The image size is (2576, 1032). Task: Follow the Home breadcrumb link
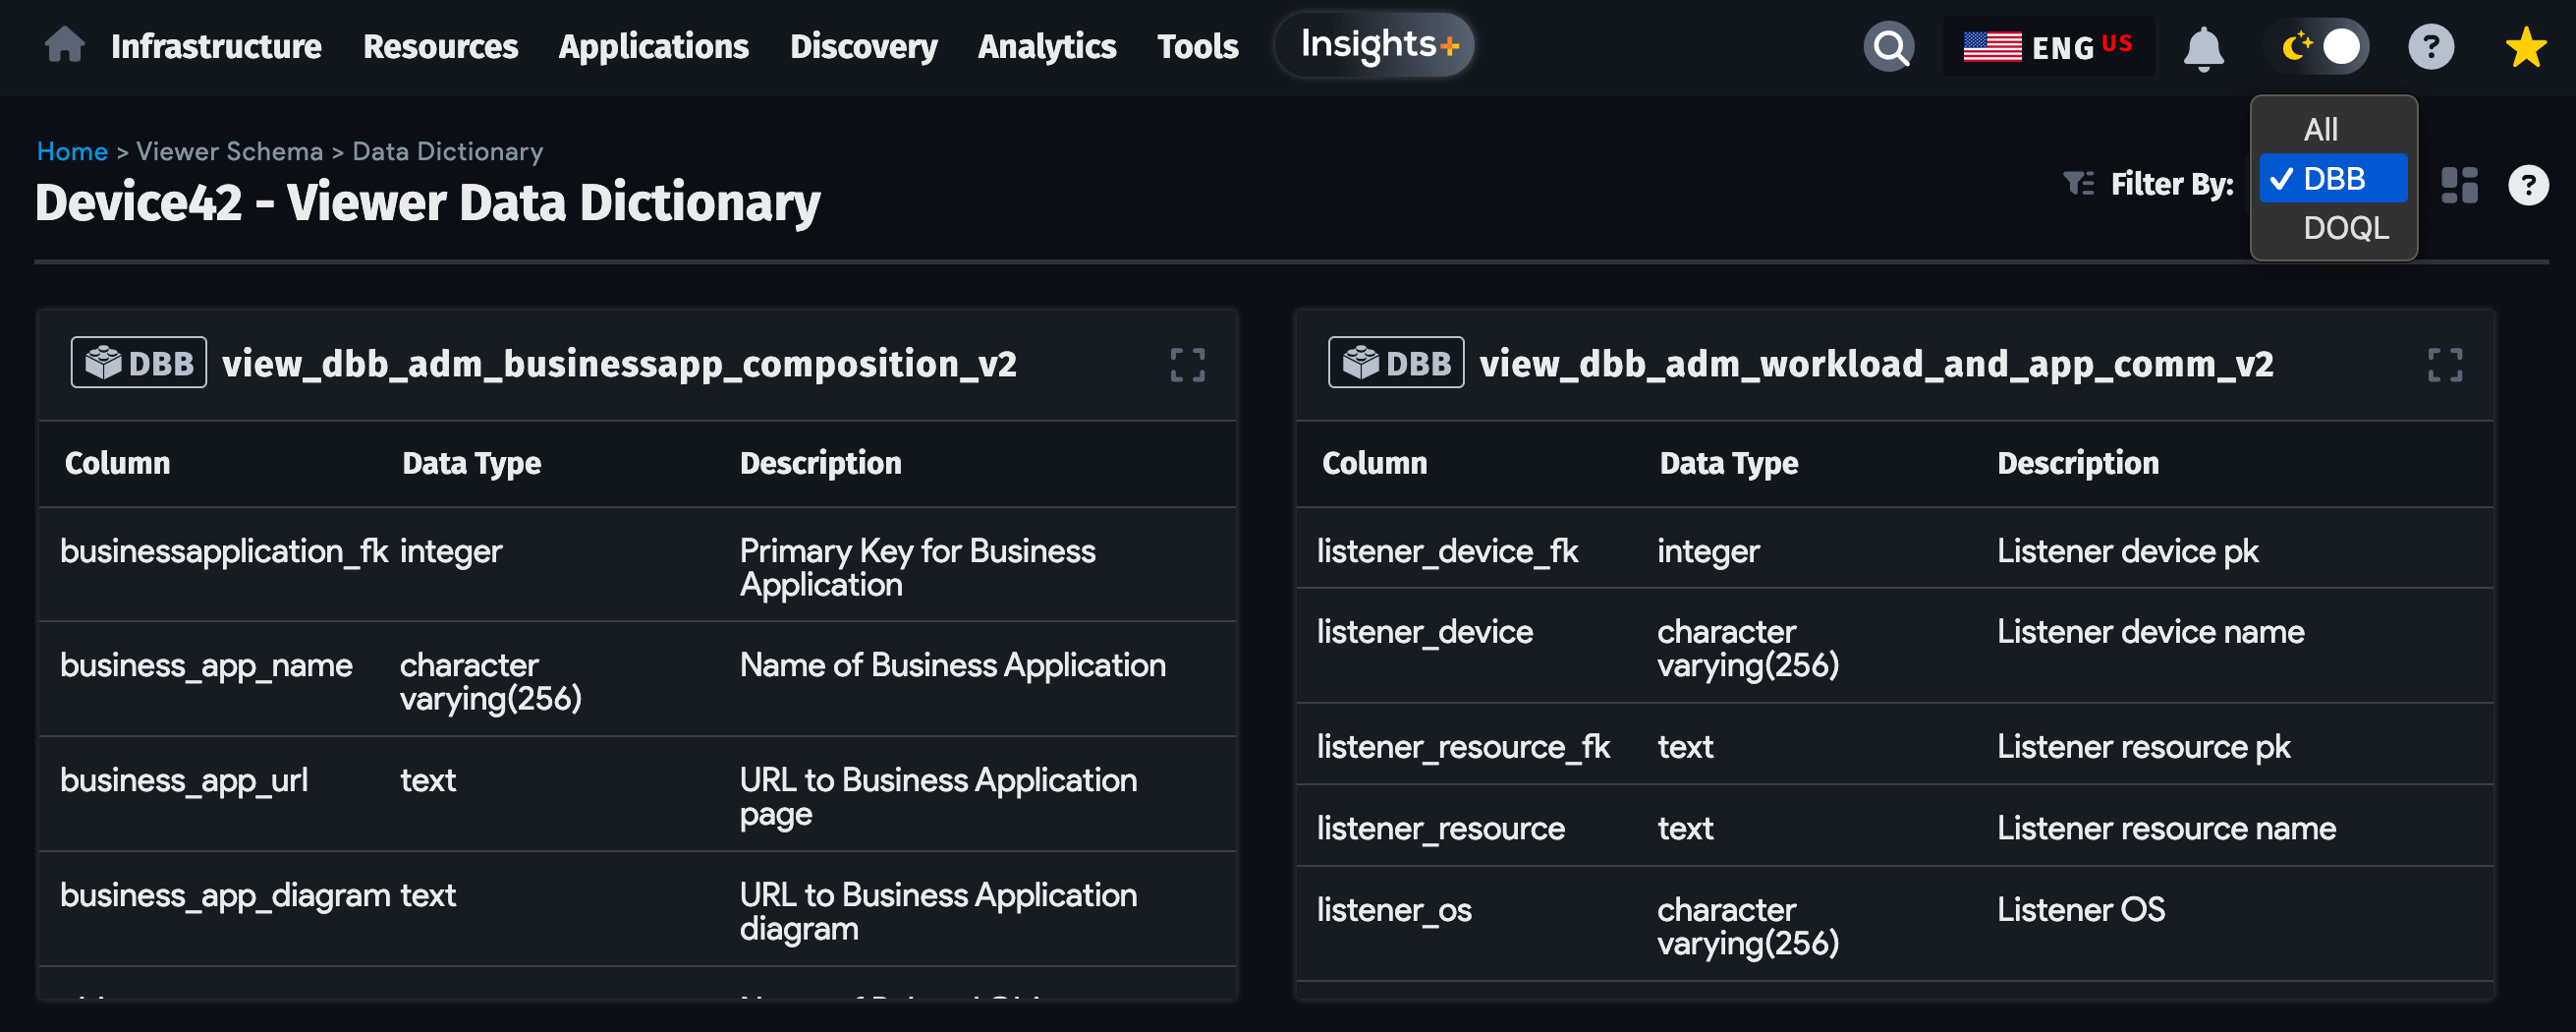[x=72, y=151]
